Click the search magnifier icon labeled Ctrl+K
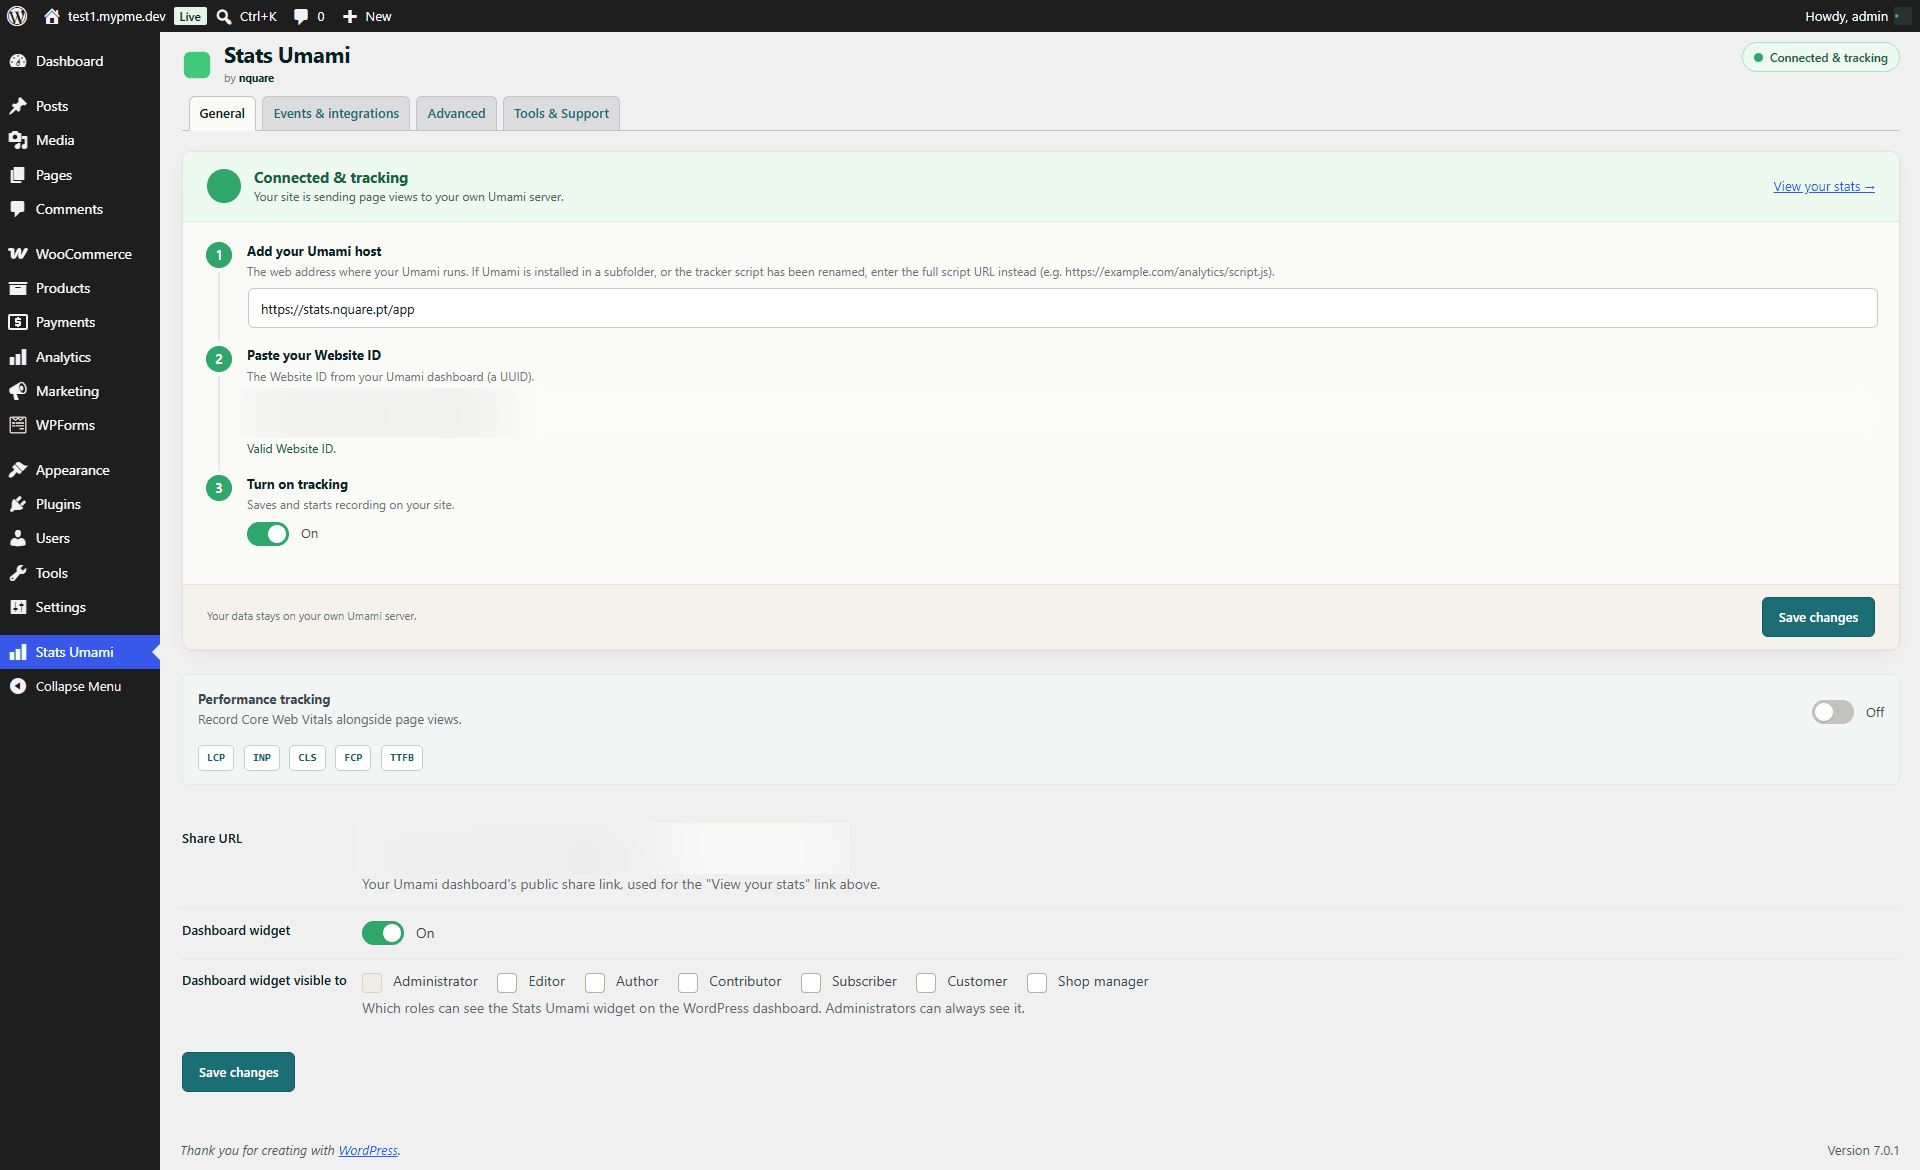Screen dimensions: 1920x1170 pyautogui.click(x=224, y=16)
